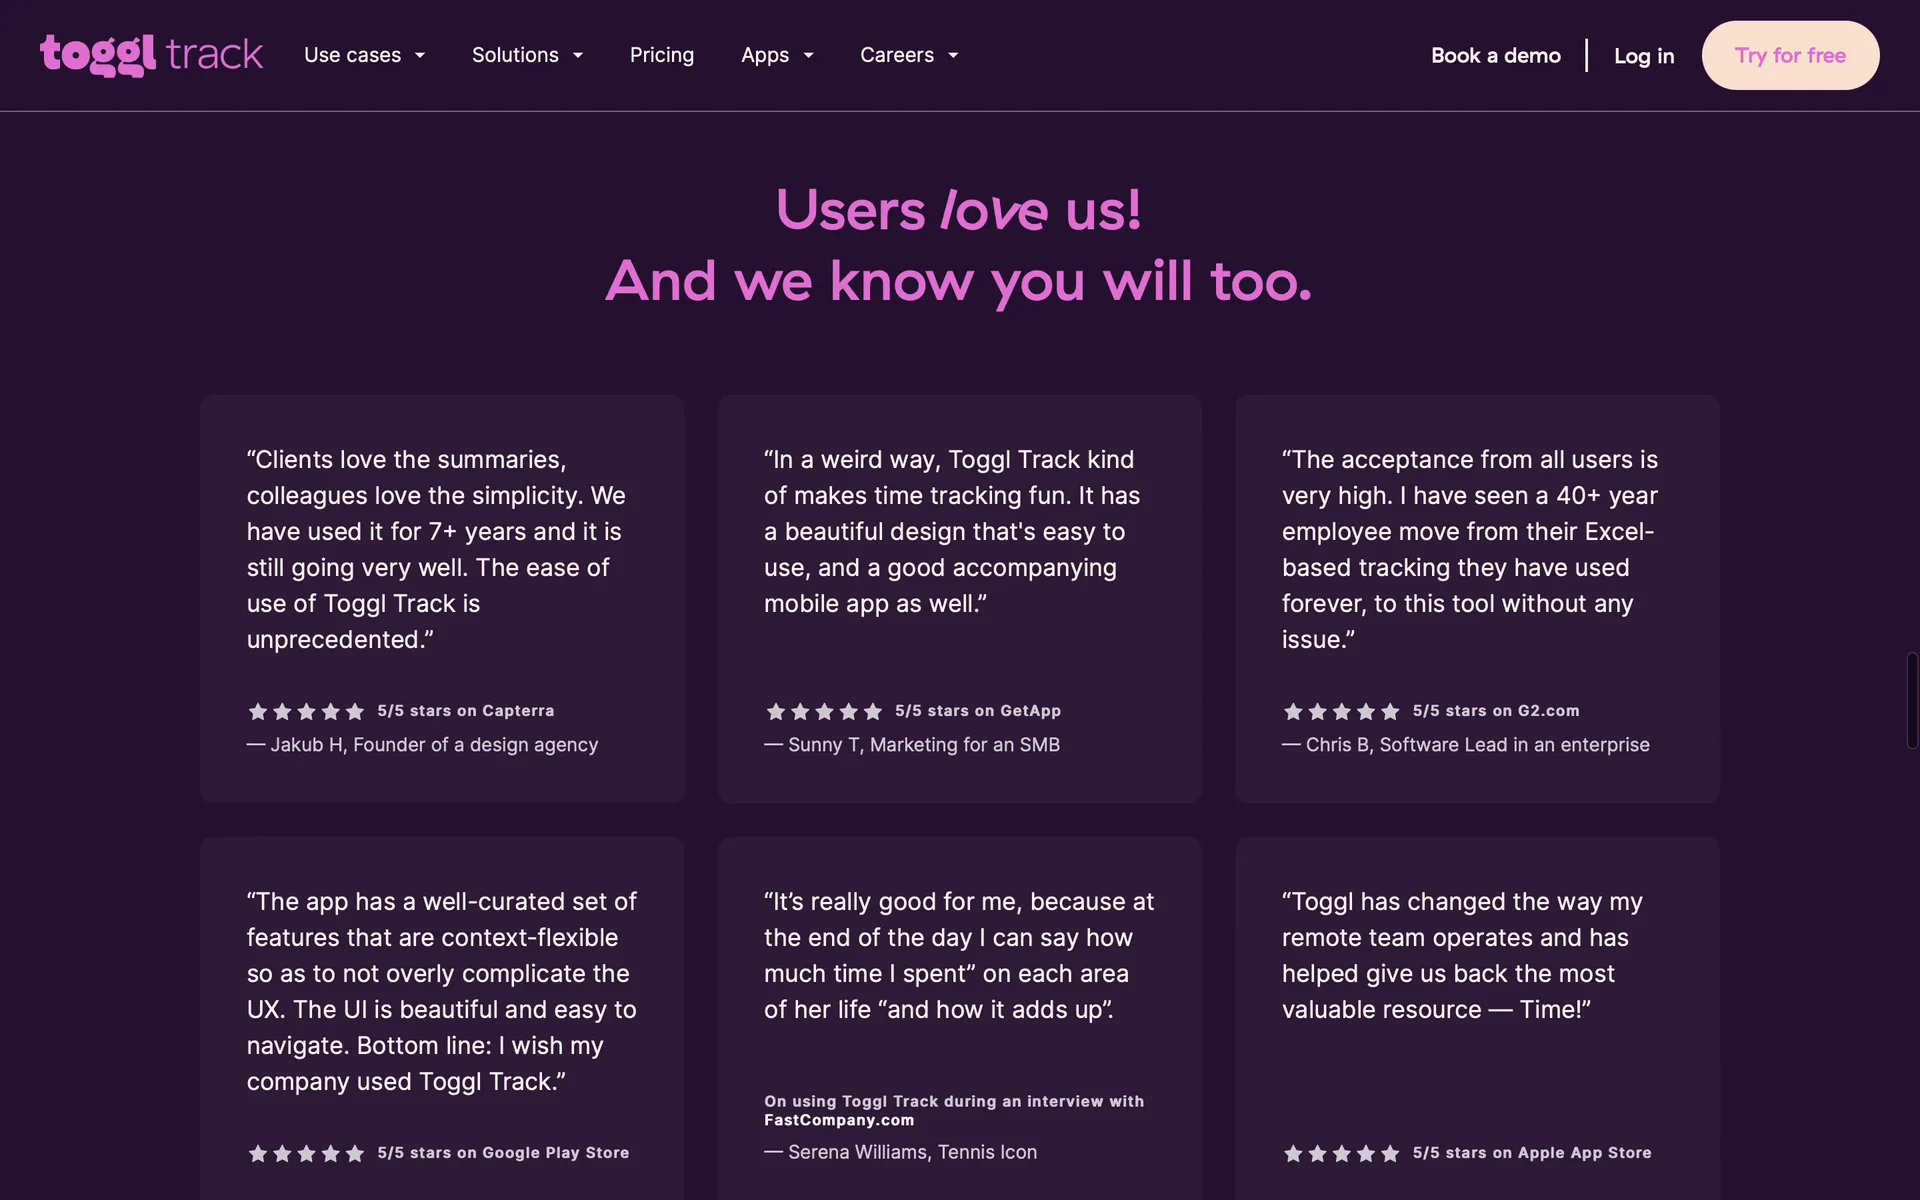Expand the Use cases dropdown menu

click(364, 55)
